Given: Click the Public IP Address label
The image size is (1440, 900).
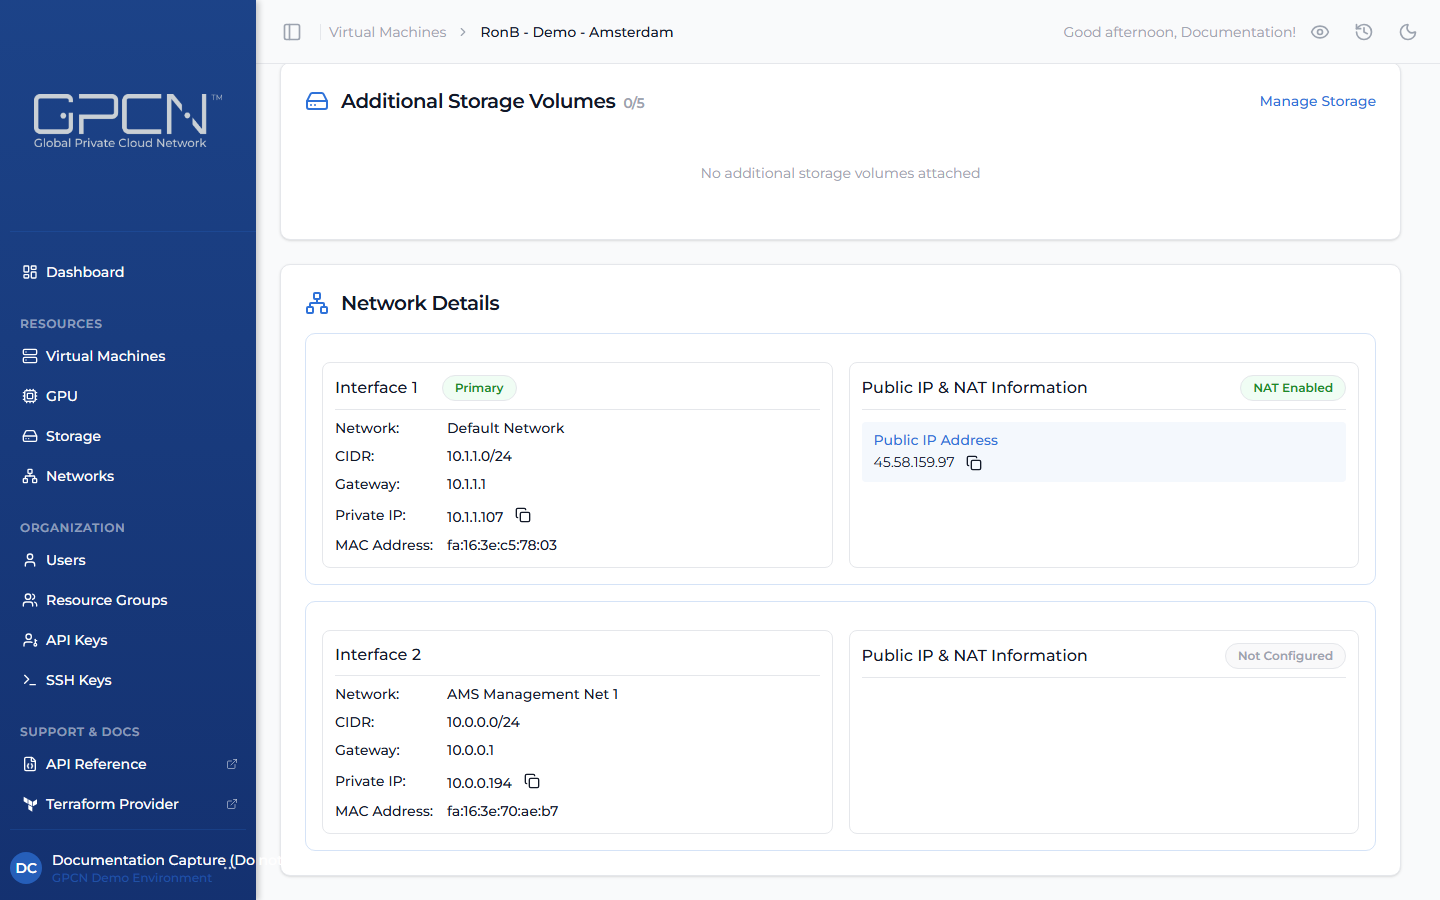Looking at the screenshot, I should click(x=936, y=440).
